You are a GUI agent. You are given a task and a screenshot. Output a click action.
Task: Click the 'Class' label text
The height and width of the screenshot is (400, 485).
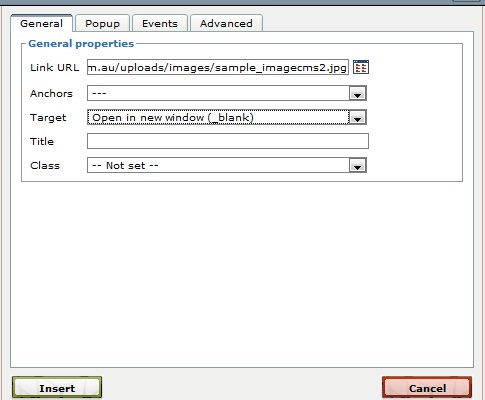[45, 165]
